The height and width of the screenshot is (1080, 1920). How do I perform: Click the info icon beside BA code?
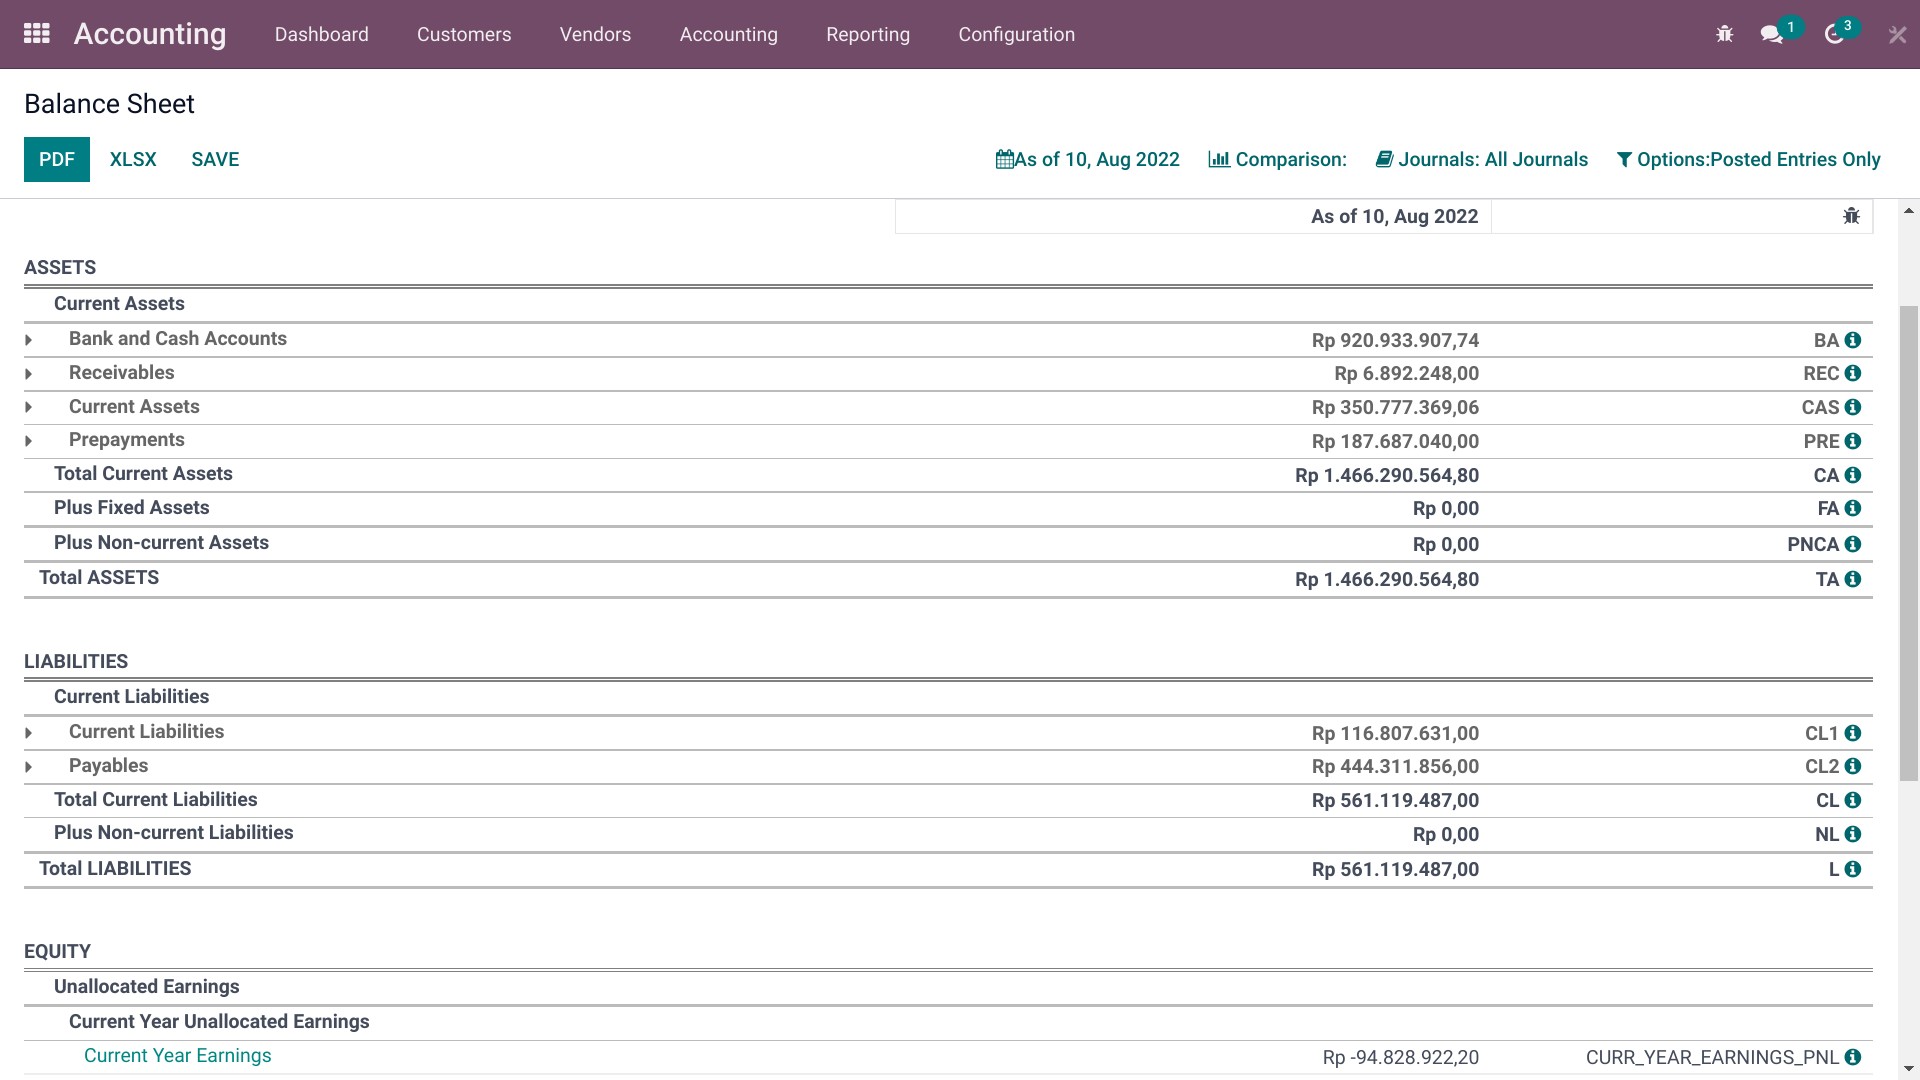click(x=1853, y=340)
